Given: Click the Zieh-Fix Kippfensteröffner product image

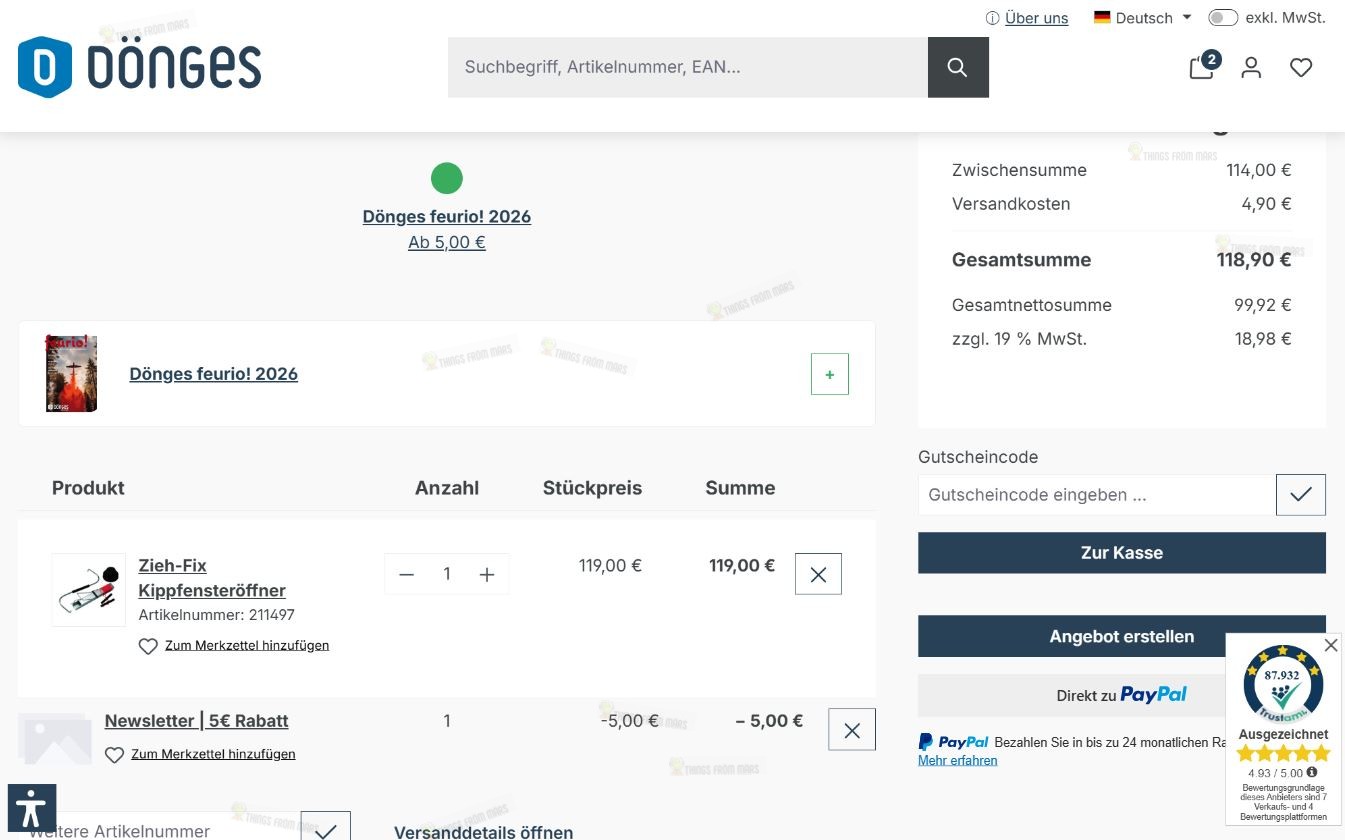Looking at the screenshot, I should (89, 590).
